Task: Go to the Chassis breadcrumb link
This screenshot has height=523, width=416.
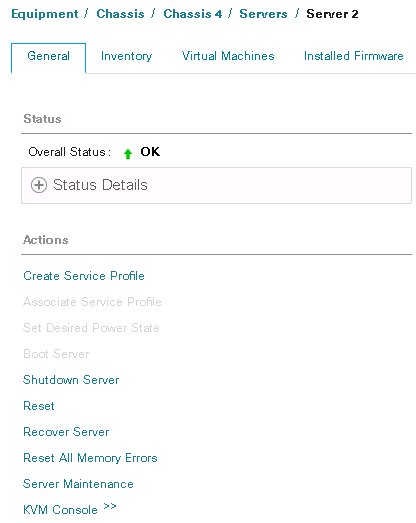Action: [120, 14]
